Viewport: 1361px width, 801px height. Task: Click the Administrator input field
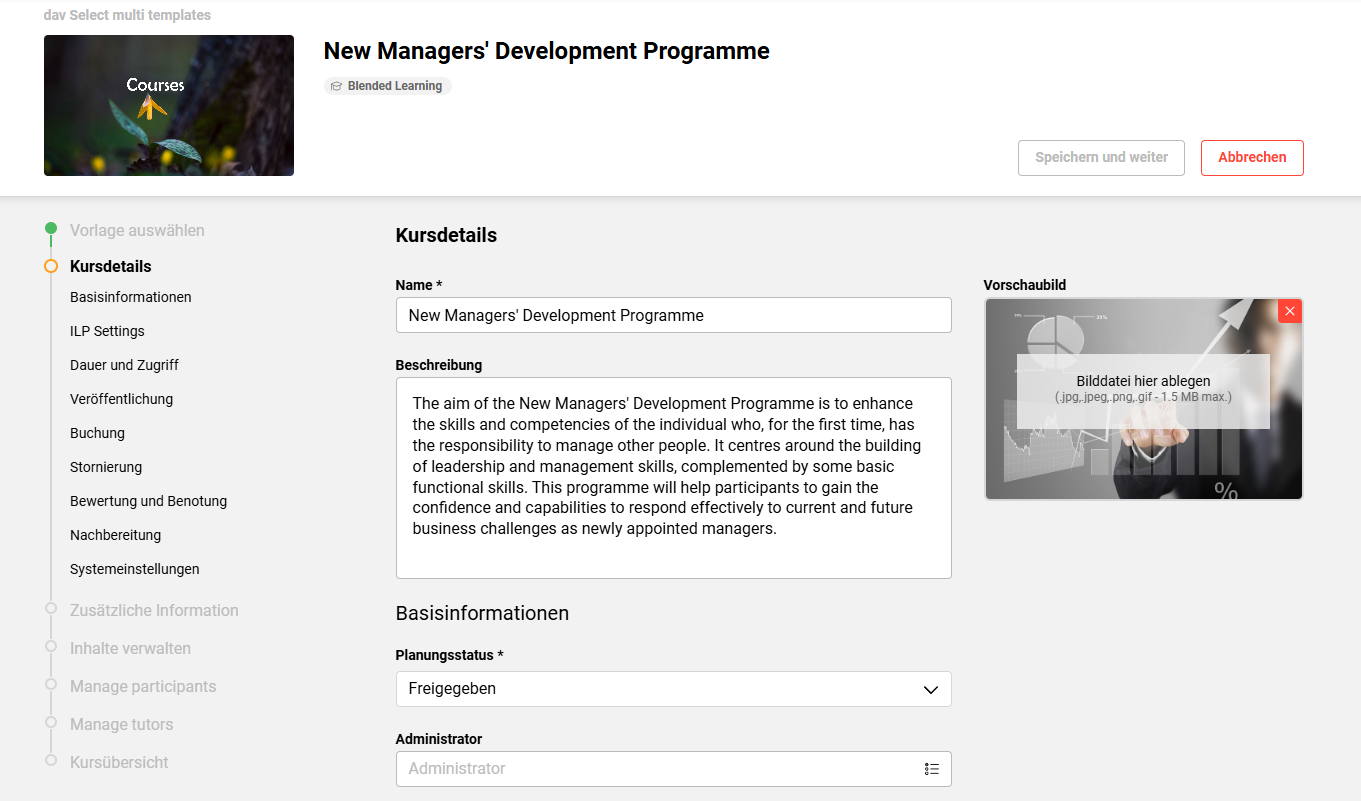[674, 769]
